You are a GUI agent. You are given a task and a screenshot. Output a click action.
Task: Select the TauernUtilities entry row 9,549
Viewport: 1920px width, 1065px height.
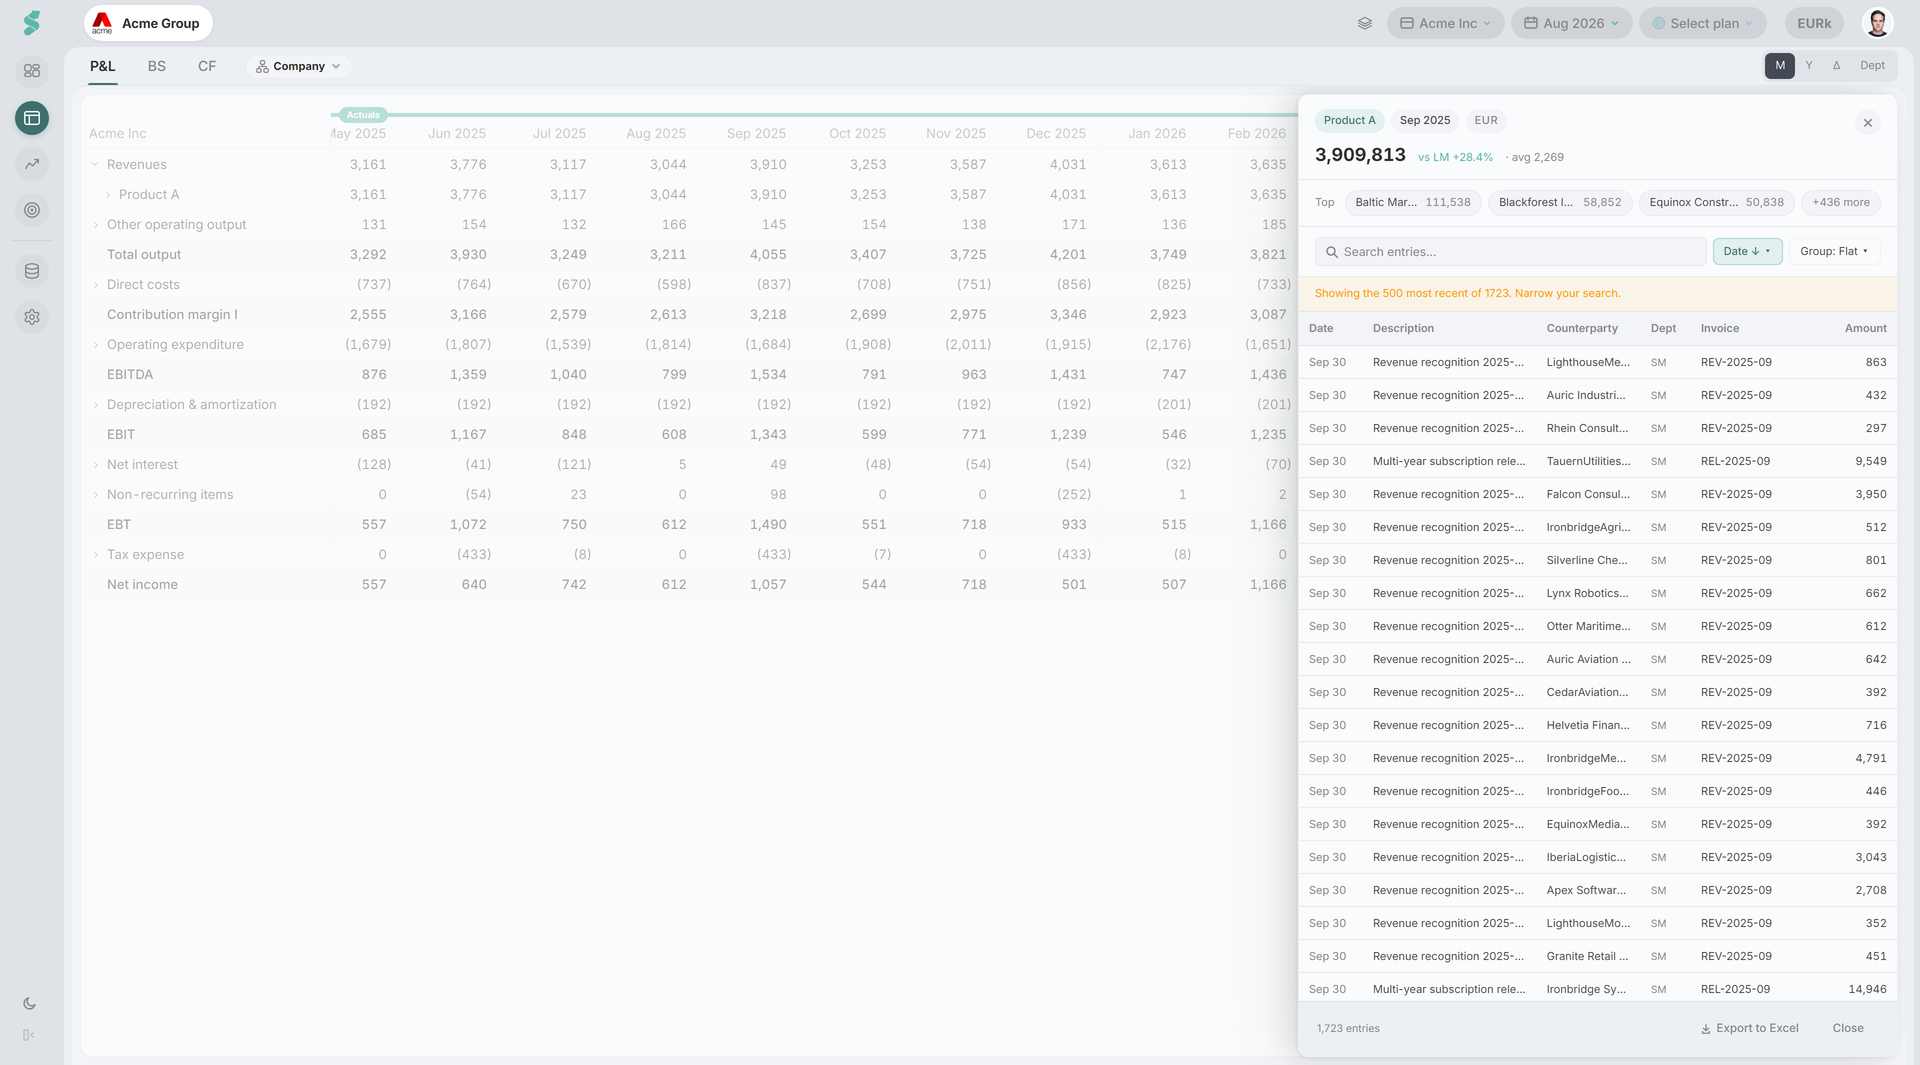1597,462
